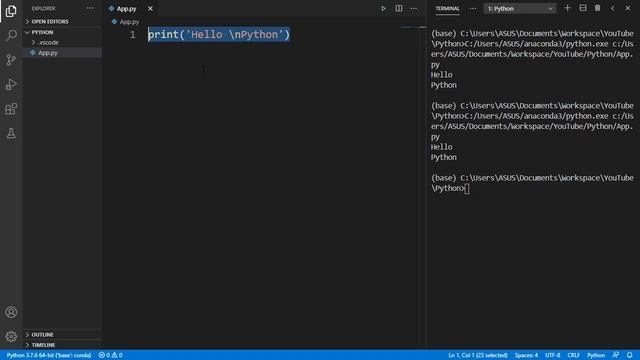The height and width of the screenshot is (360, 640).
Task: Change encoding via UTF-8
Action: (x=553, y=355)
